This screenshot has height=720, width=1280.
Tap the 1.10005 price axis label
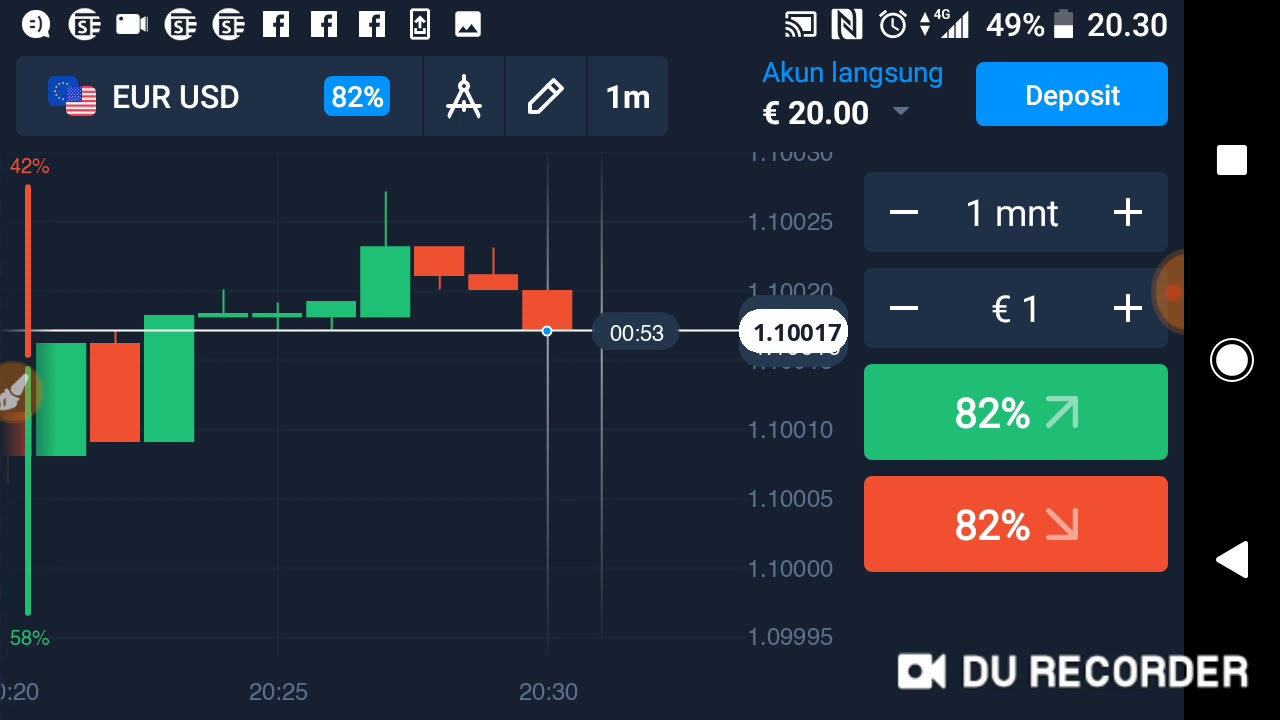click(790, 498)
